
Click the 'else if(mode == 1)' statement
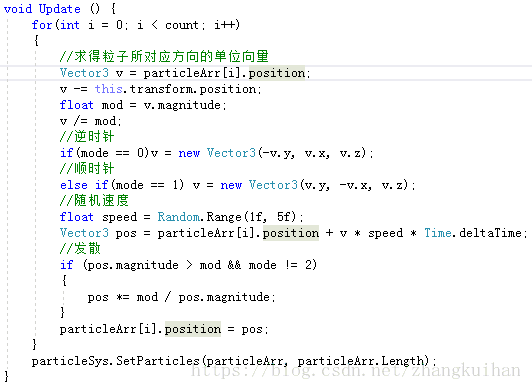pos(122,185)
